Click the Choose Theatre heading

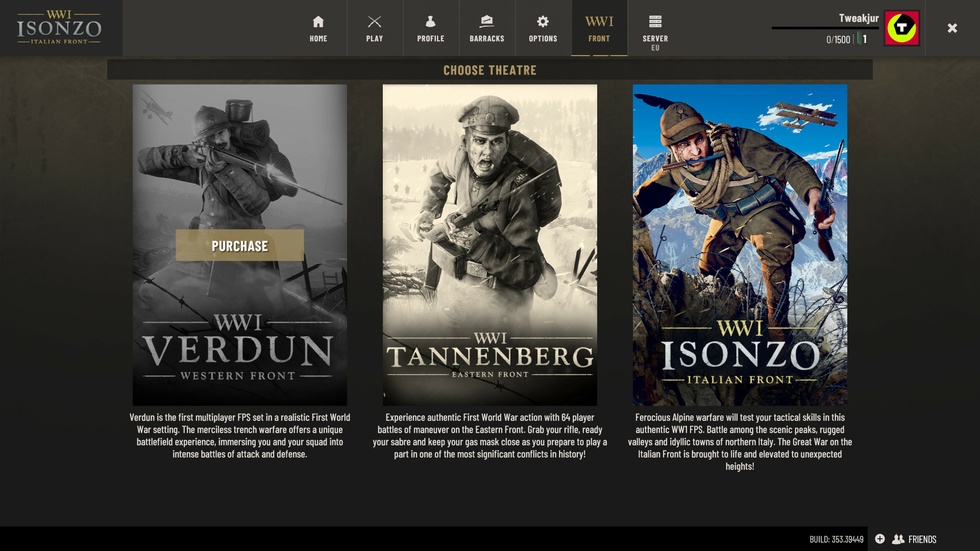pos(490,70)
